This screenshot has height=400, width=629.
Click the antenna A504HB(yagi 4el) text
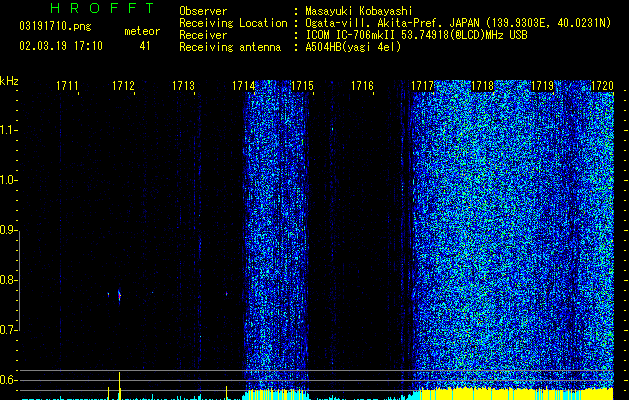click(353, 47)
